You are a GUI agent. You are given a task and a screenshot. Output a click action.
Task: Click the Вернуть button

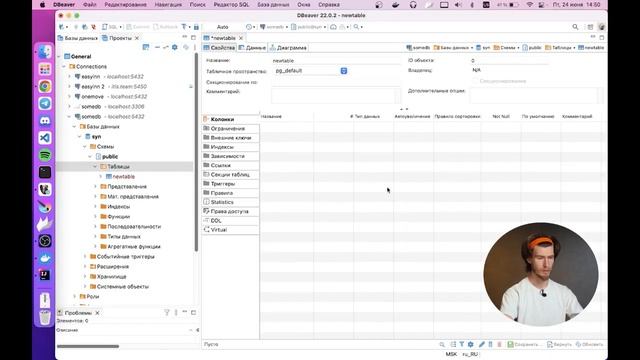(559, 344)
